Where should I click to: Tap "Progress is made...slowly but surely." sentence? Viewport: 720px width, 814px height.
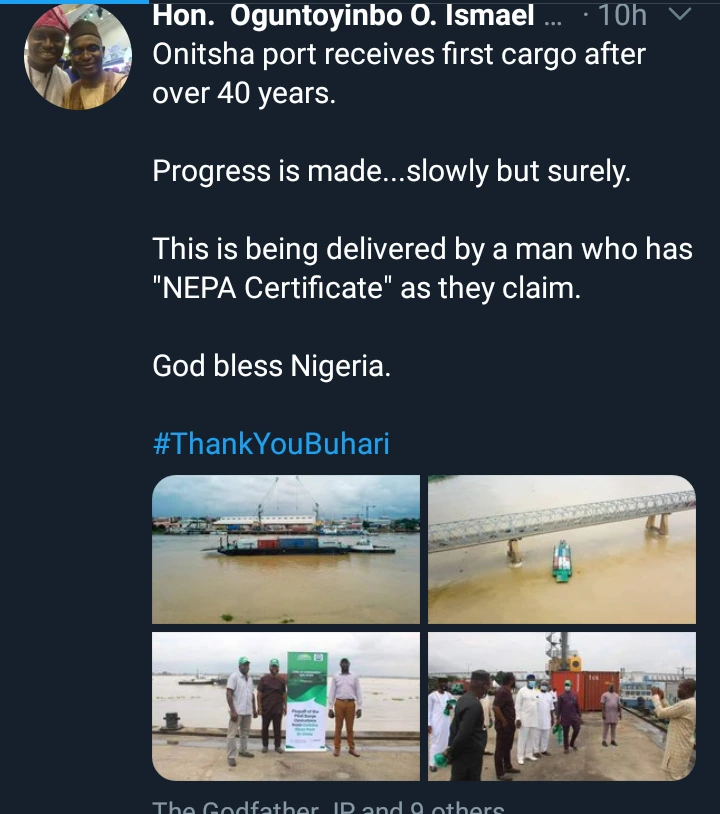pyautogui.click(x=392, y=171)
